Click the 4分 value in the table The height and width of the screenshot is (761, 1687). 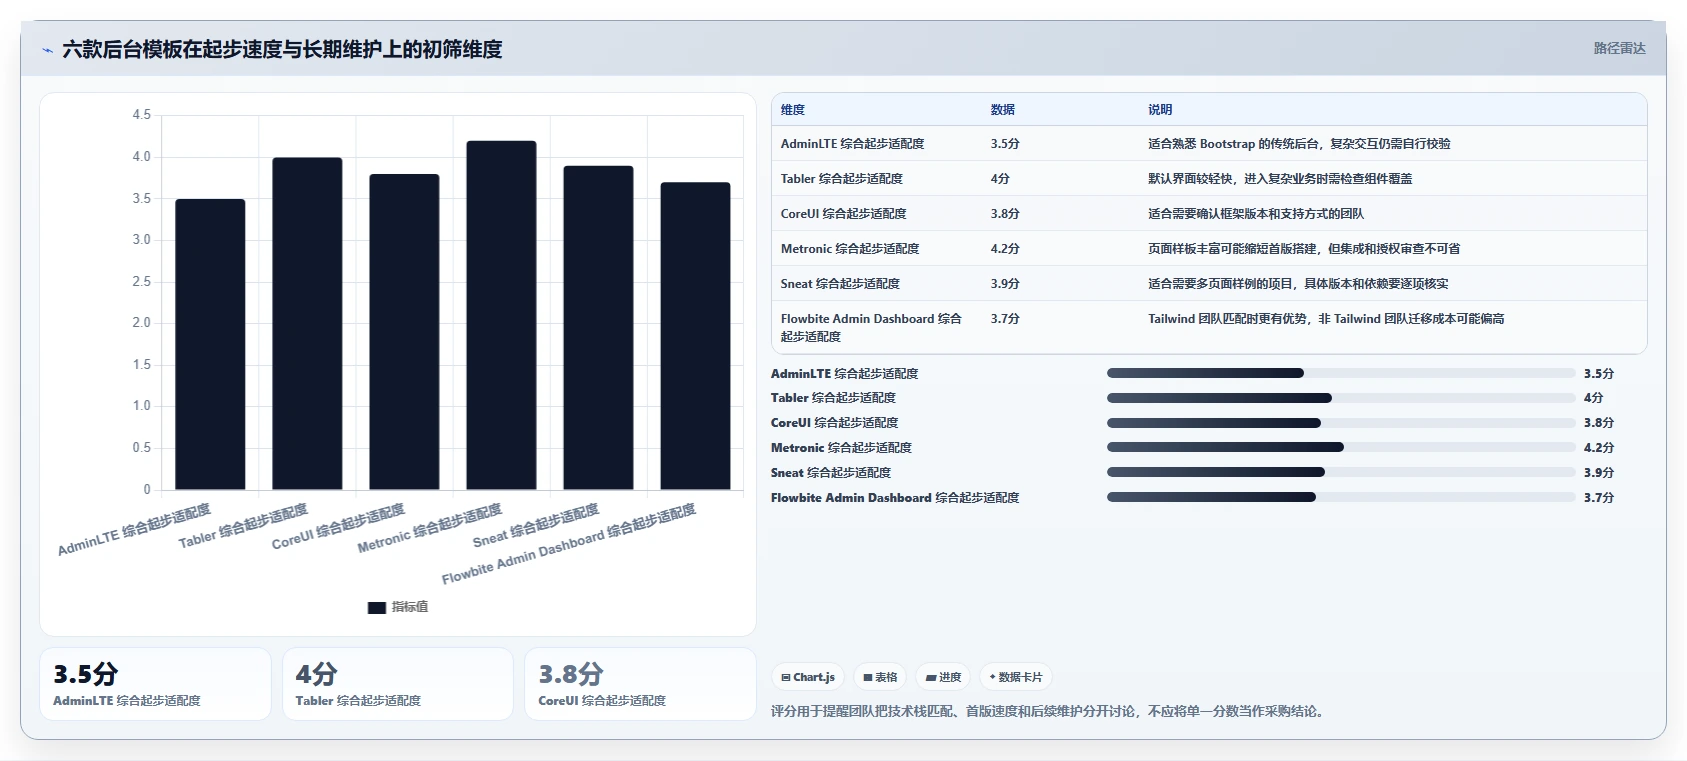(x=1000, y=179)
